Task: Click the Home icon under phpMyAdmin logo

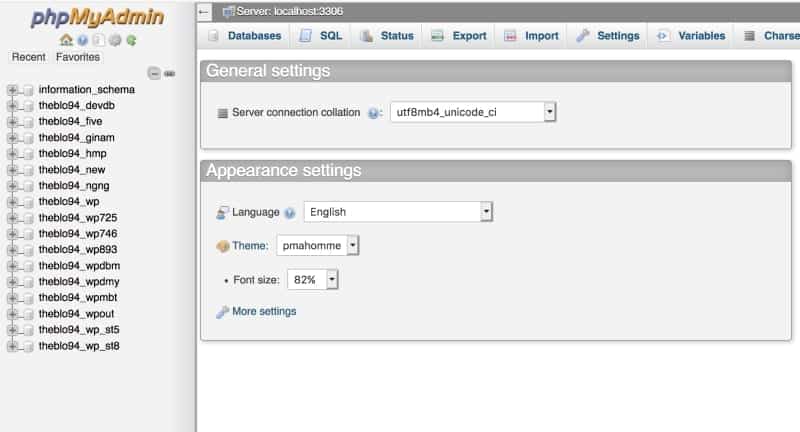Action: [x=66, y=40]
